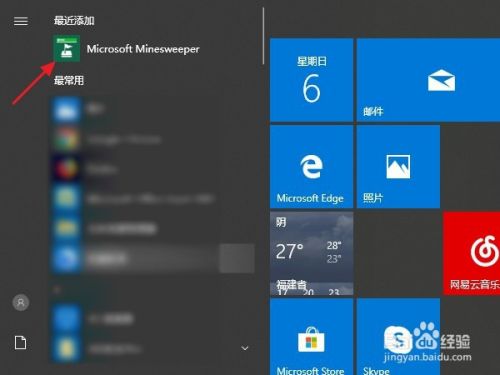This screenshot has width=500, height=375.
Task: Open the 照片 Photos tile
Action: (x=398, y=167)
